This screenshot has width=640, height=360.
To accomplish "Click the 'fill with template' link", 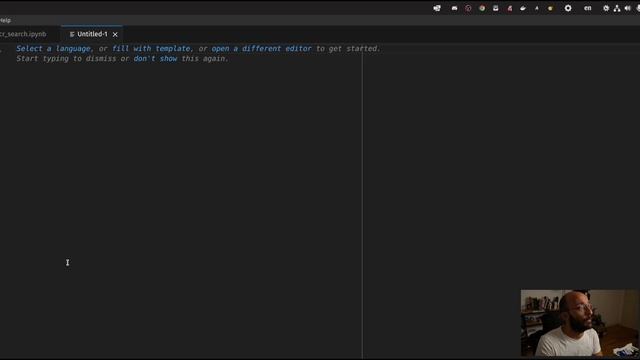I will coord(151,49).
